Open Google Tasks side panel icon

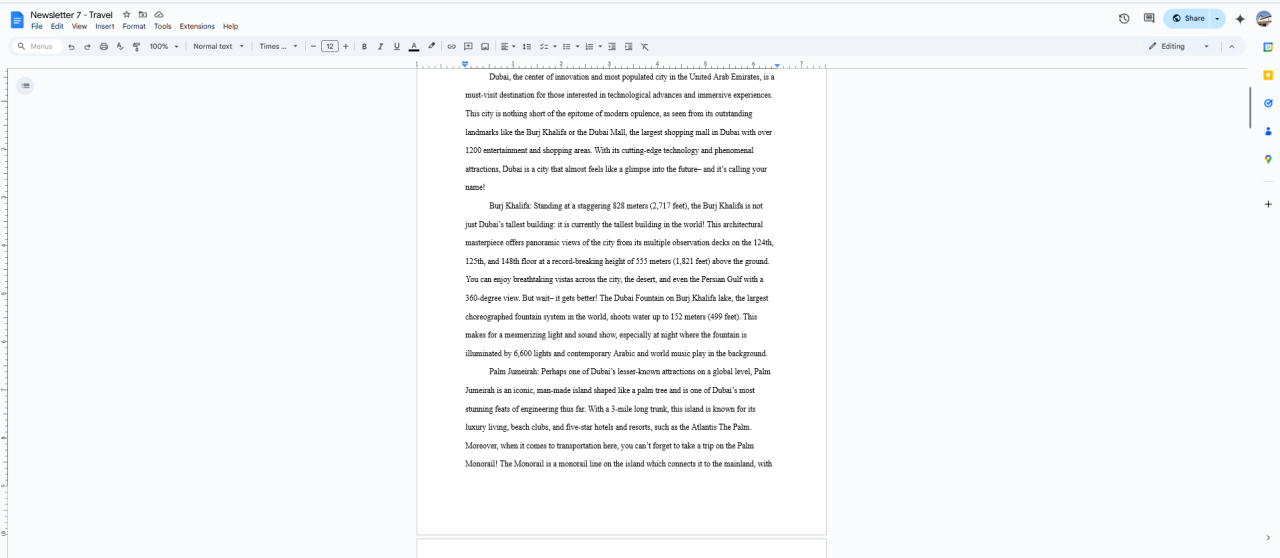pos(1268,103)
